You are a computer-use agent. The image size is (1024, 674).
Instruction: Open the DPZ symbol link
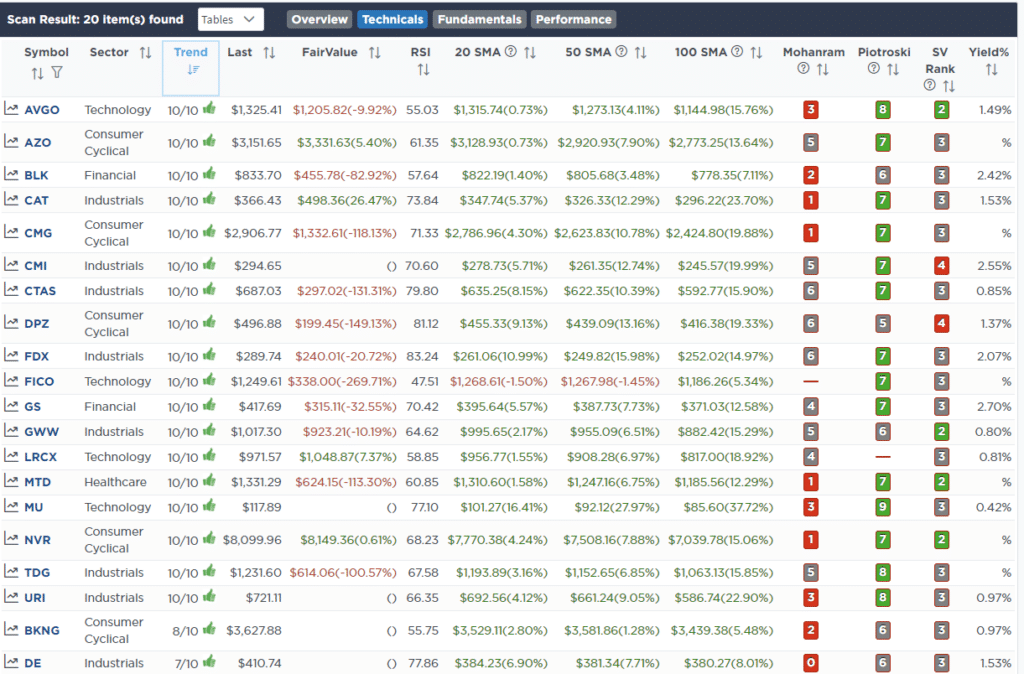(x=37, y=323)
